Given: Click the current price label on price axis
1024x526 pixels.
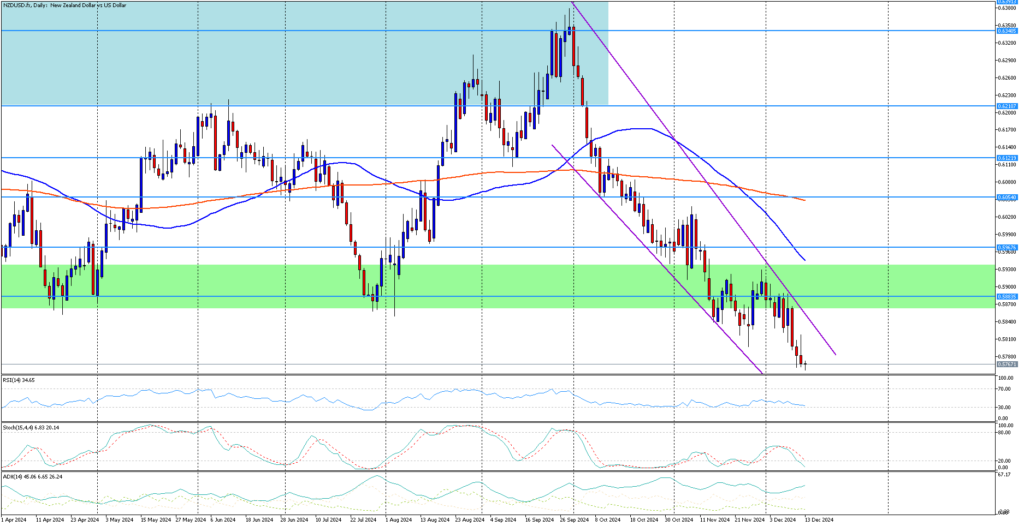Looking at the screenshot, I should [1007, 365].
